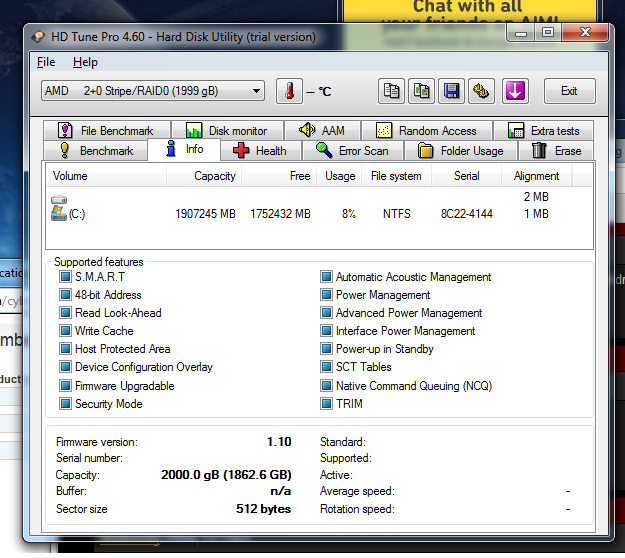The width and height of the screenshot is (625, 558).
Task: Click the HD Tune Pro title bar icon
Action: (x=39, y=37)
